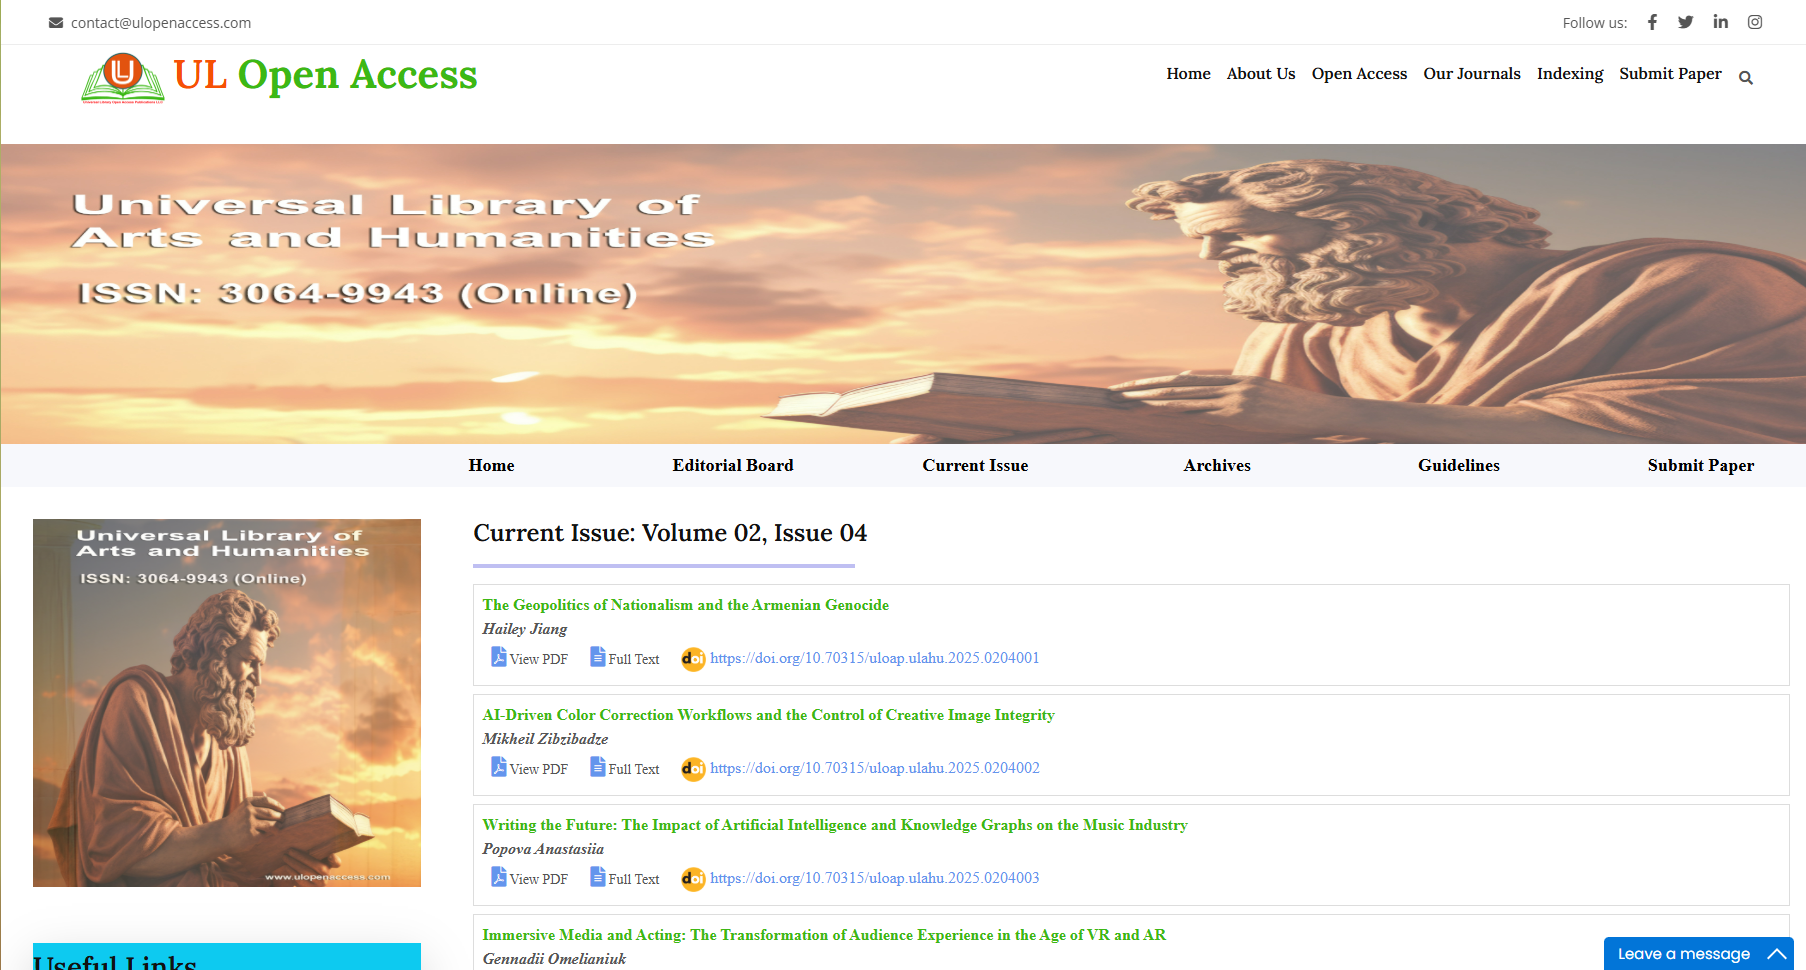The width and height of the screenshot is (1806, 970).
Task: Click DOI link ending in 0204002
Action: (874, 768)
